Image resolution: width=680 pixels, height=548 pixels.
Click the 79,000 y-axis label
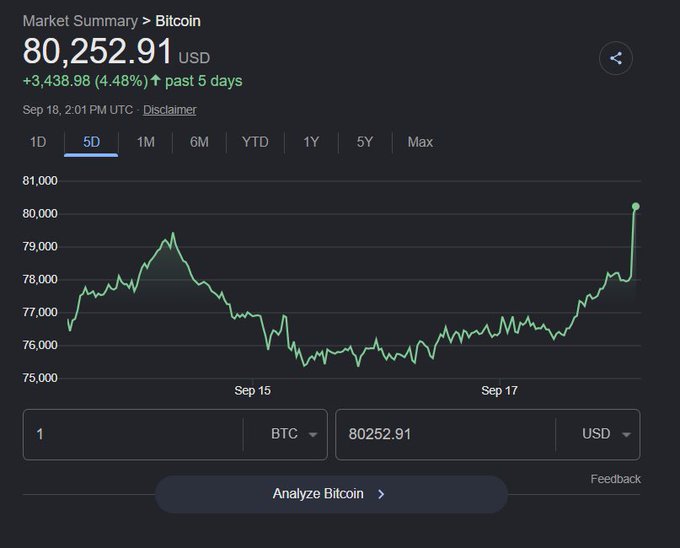pos(40,247)
